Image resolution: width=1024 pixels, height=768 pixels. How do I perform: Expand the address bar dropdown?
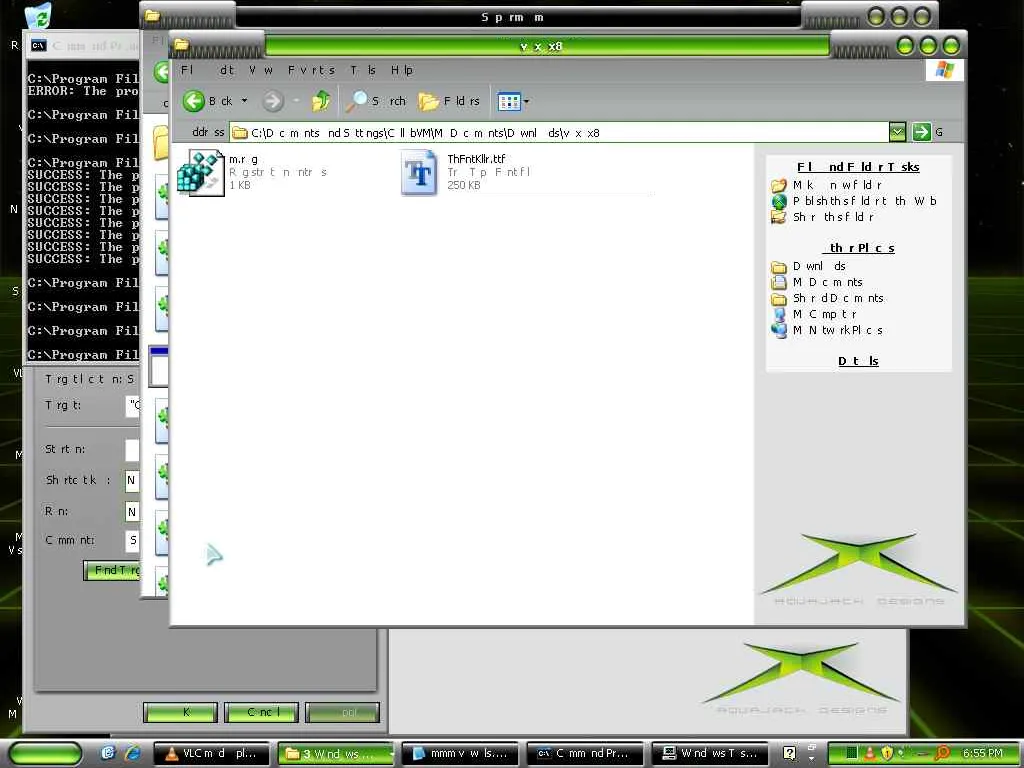[898, 132]
